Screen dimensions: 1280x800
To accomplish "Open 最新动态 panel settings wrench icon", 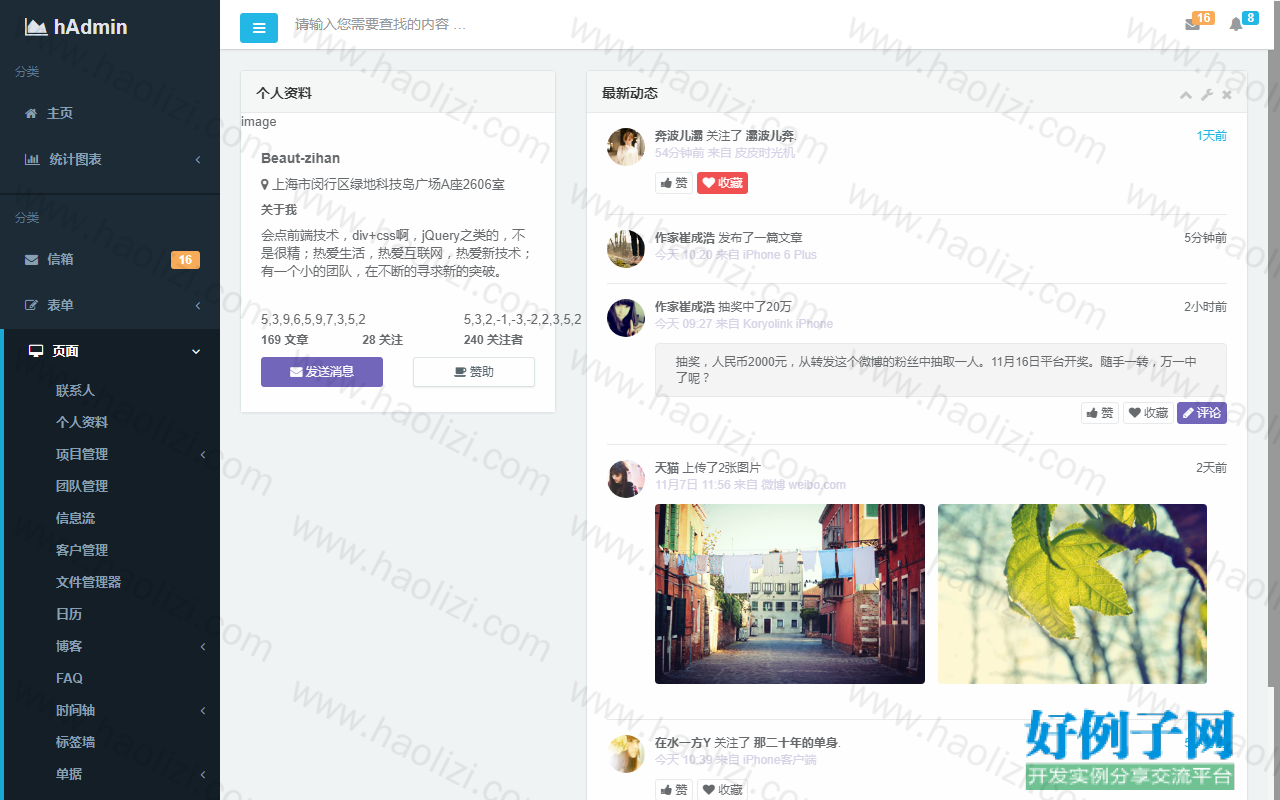I will (1207, 95).
